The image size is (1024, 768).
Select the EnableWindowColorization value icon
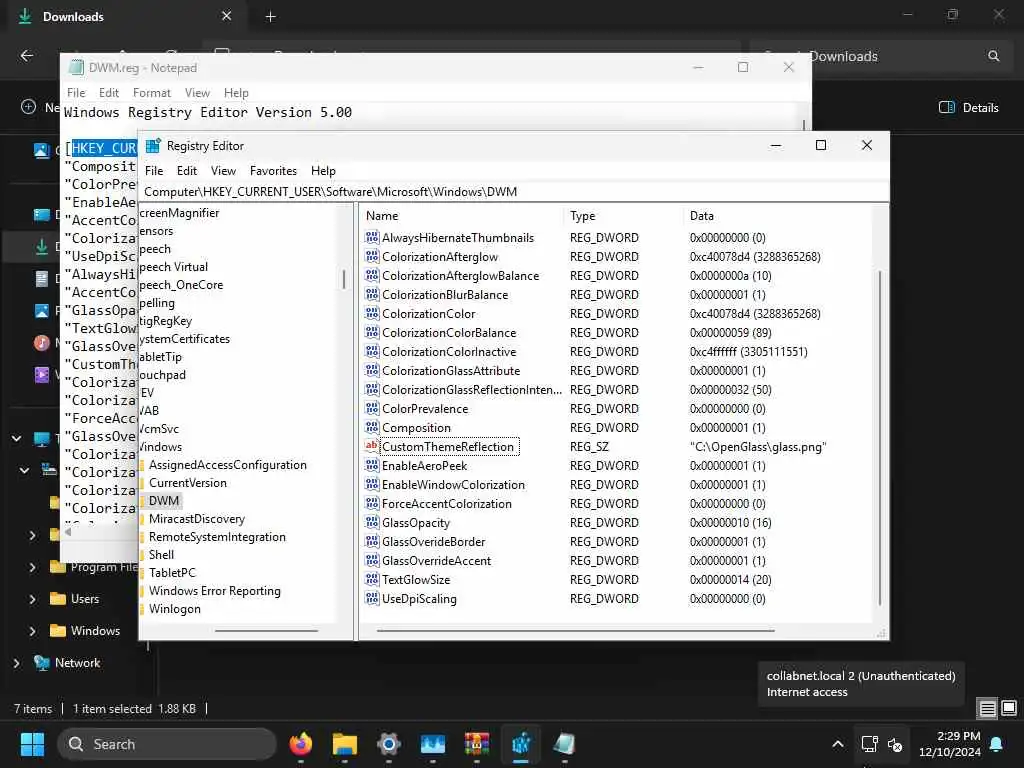(x=372, y=485)
